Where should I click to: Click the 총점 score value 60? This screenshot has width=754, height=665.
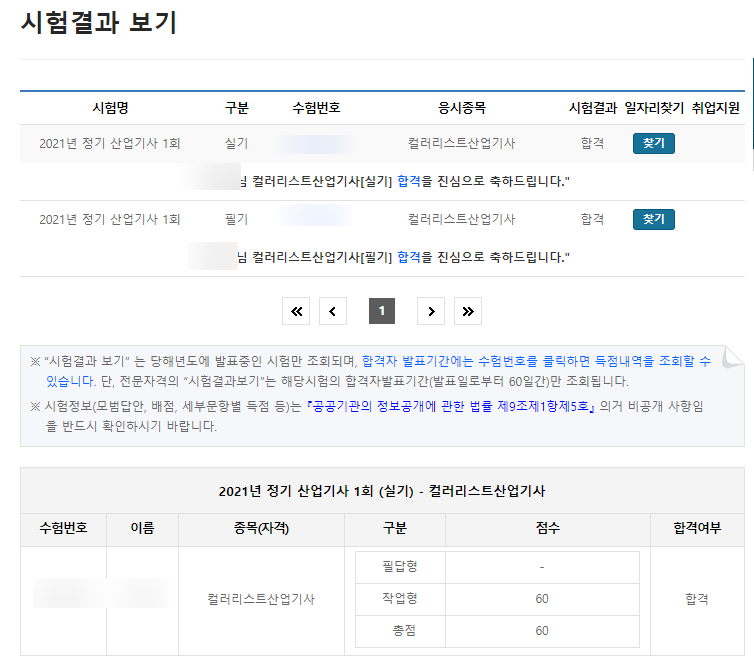(542, 630)
